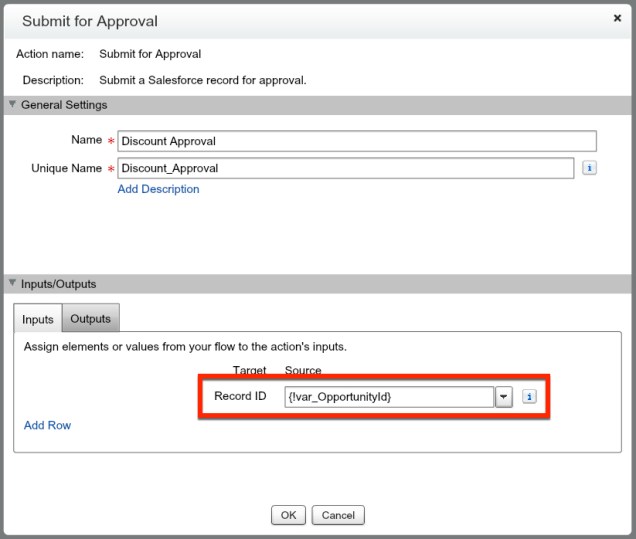Click the description text about Salesforce record
The height and width of the screenshot is (539, 636).
[x=203, y=79]
